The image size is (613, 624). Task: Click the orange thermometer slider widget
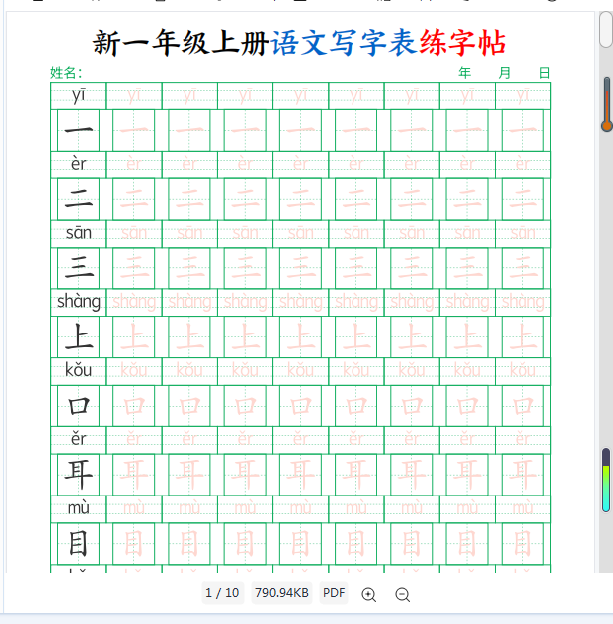click(607, 104)
